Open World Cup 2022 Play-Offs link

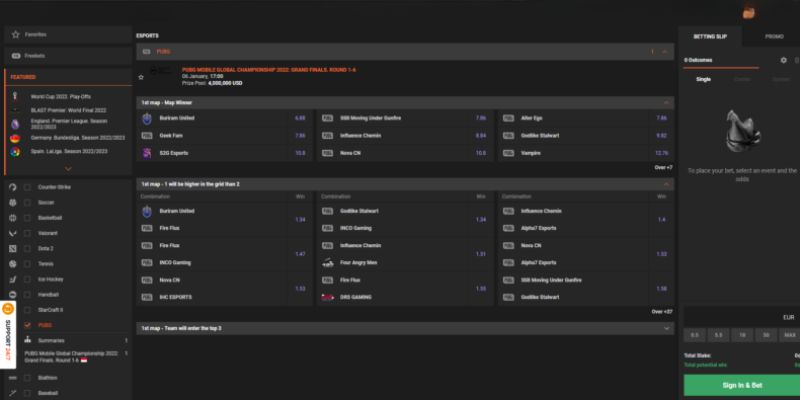[x=64, y=96]
